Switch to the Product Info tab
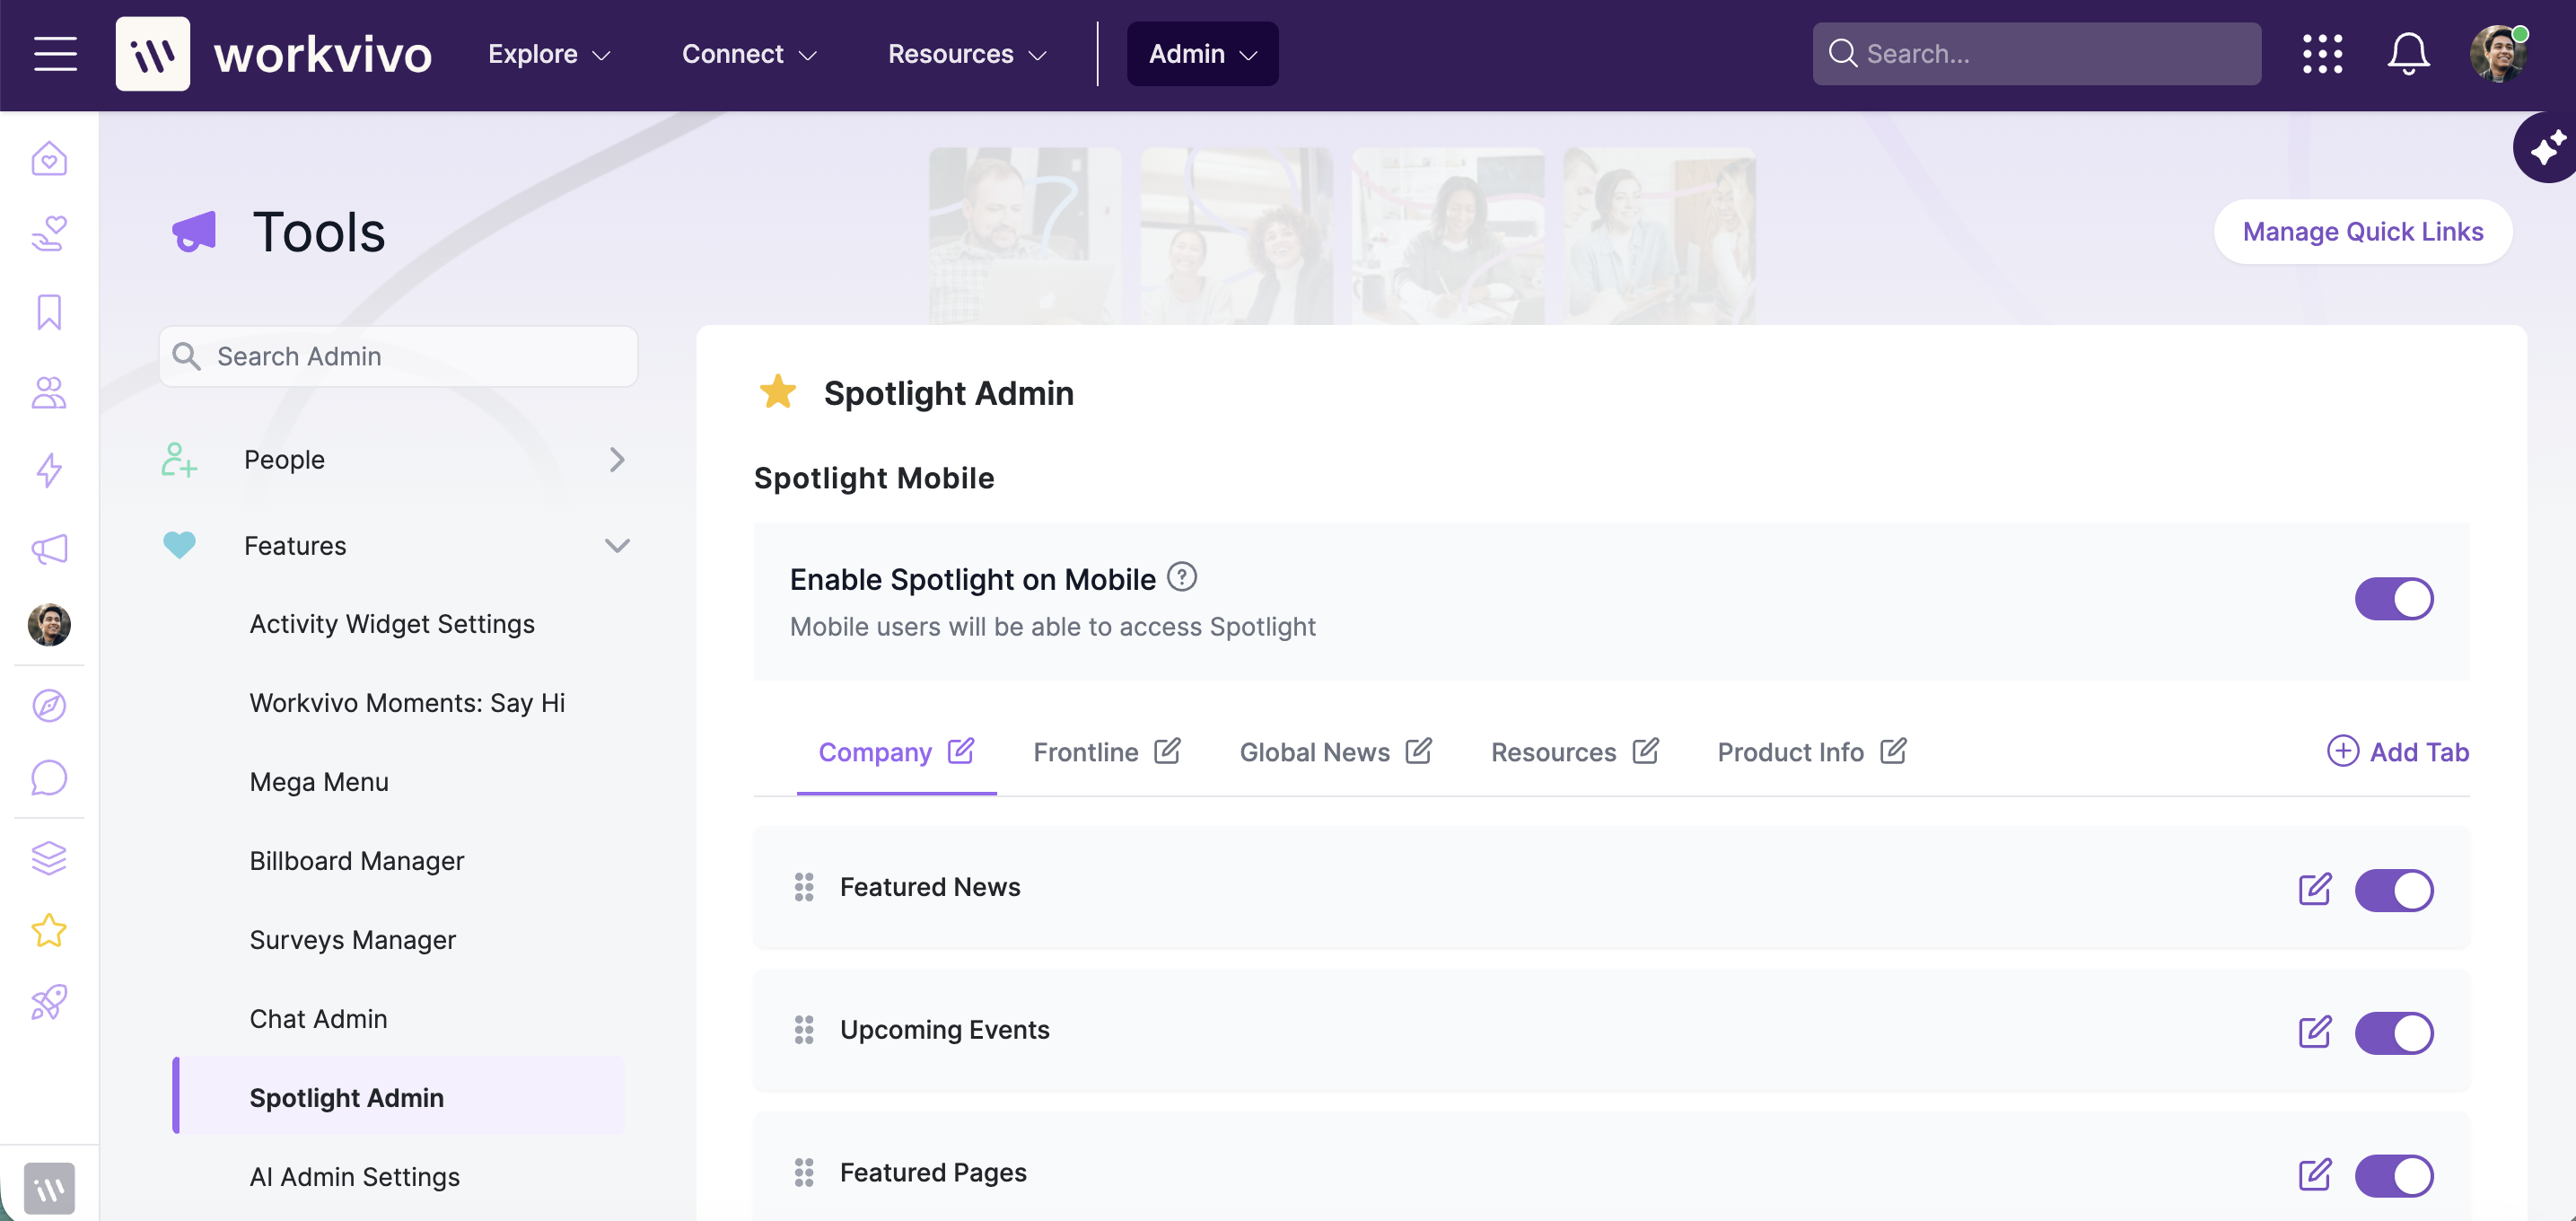The image size is (2576, 1221). coord(1790,752)
